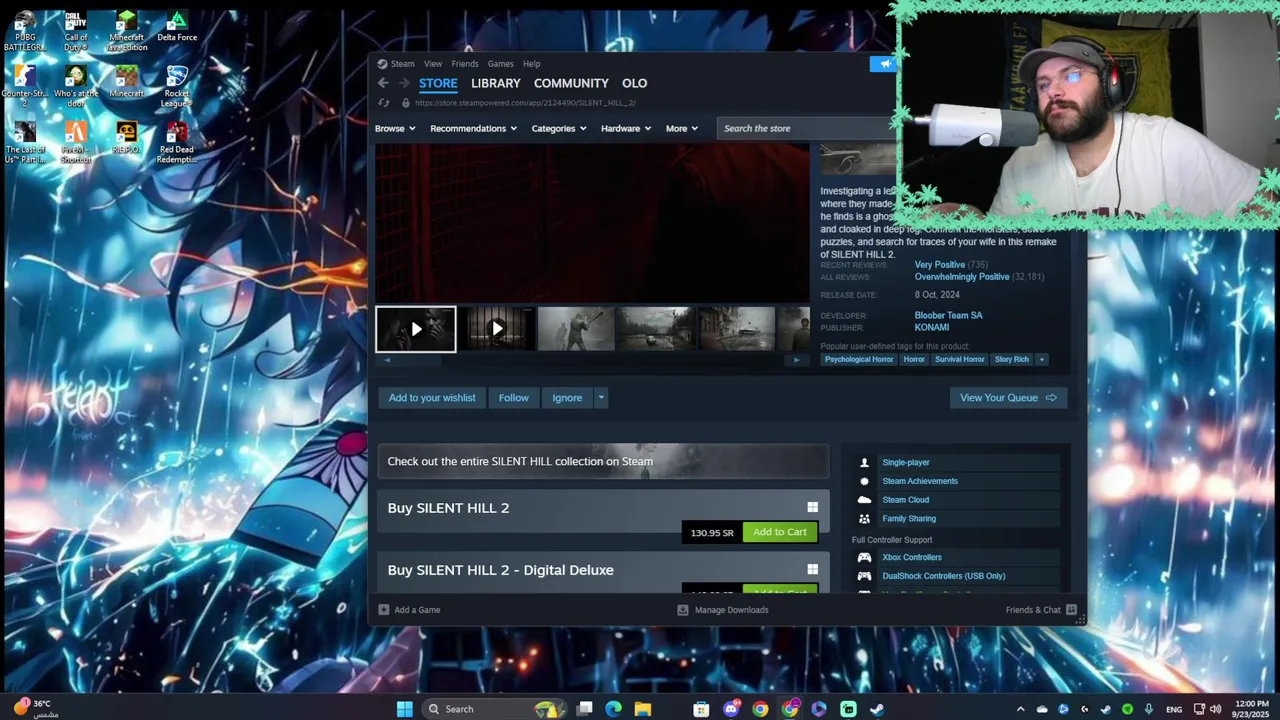1280x720 pixels.
Task: Open the Steam menu in title bar
Action: pyautogui.click(x=403, y=64)
